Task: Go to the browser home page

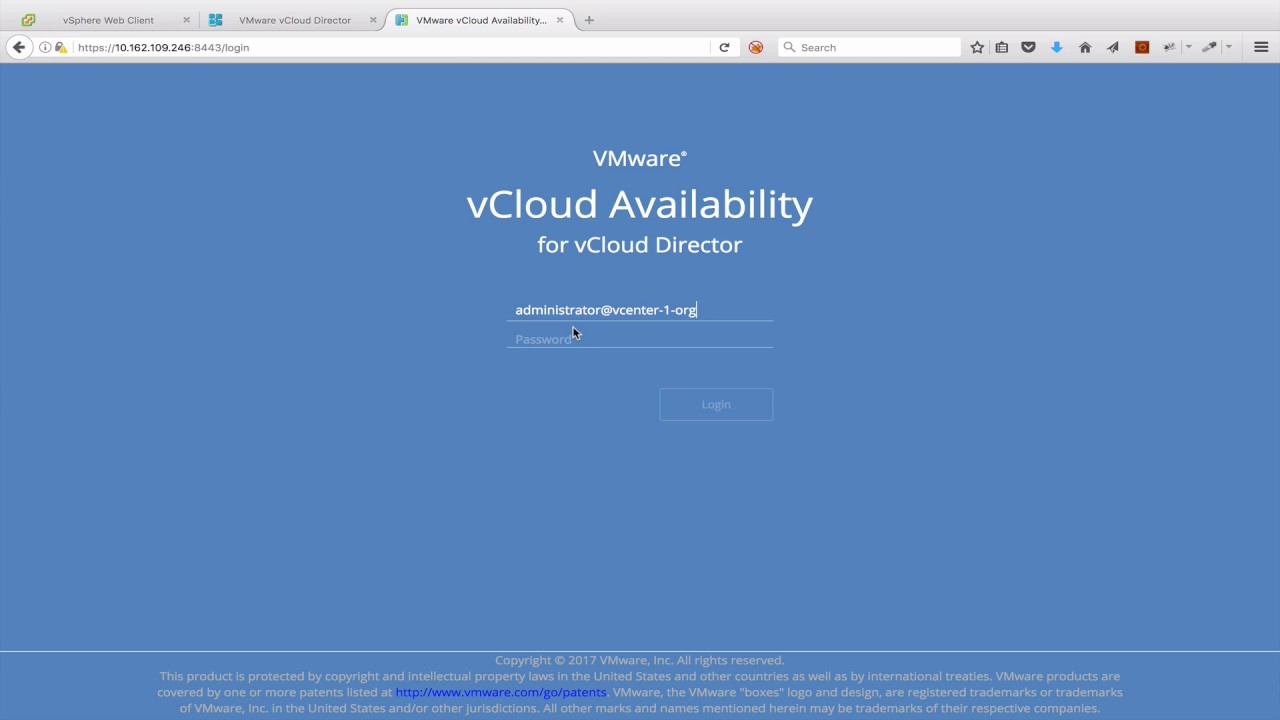Action: tap(1085, 47)
